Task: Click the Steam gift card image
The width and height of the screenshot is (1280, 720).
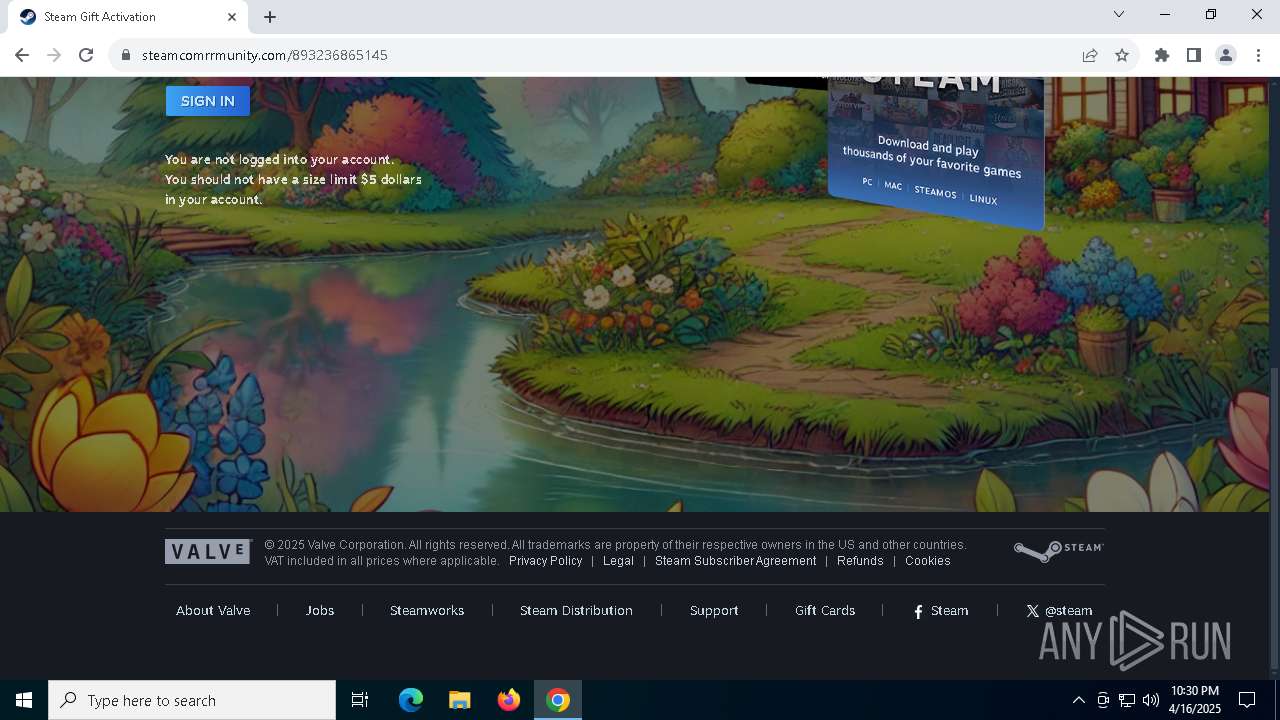Action: pos(935,152)
